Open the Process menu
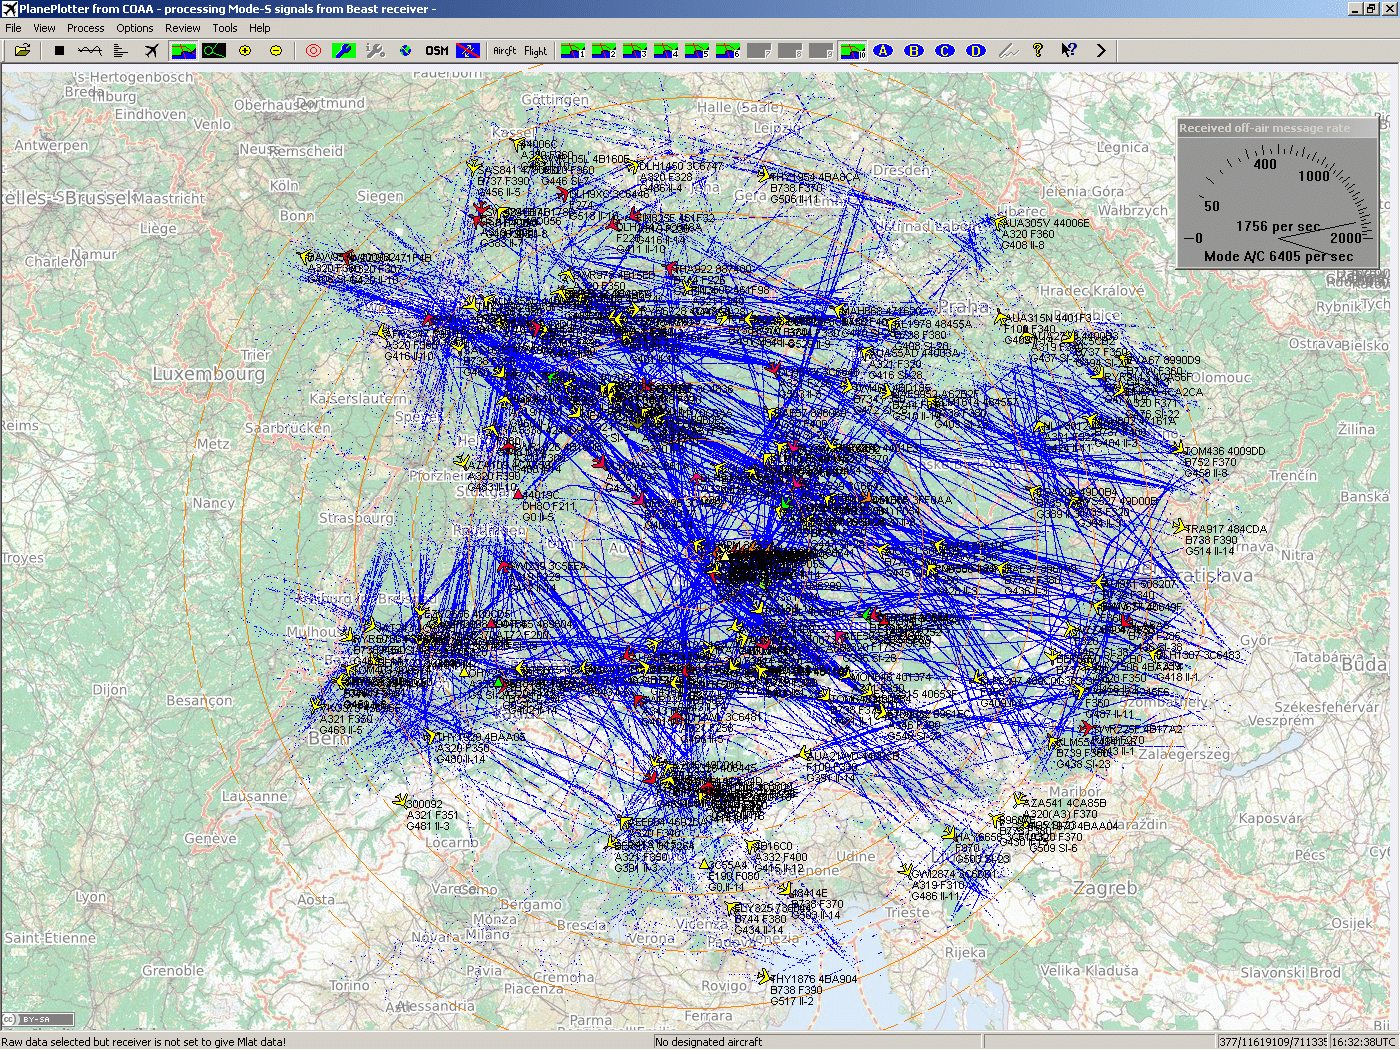Screen dimensions: 1400x1050 pyautogui.click(x=86, y=28)
